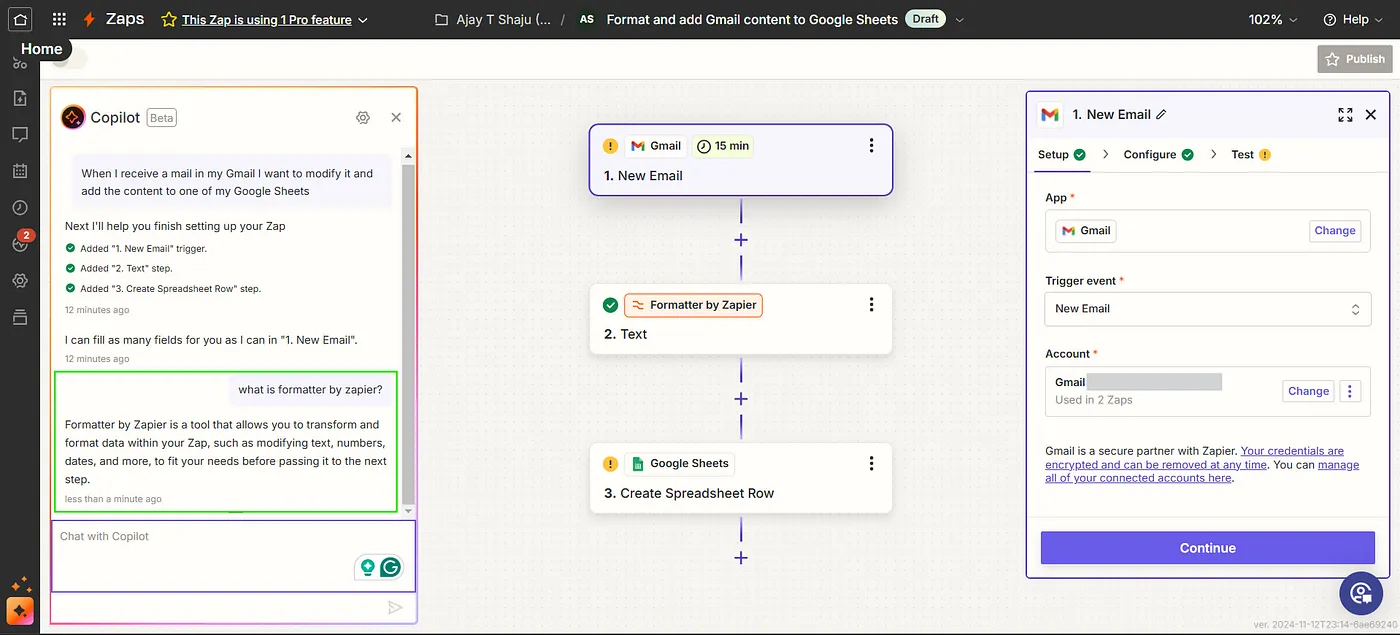Switch to the Test tab
Image resolution: width=1400 pixels, height=635 pixels.
1251,155
